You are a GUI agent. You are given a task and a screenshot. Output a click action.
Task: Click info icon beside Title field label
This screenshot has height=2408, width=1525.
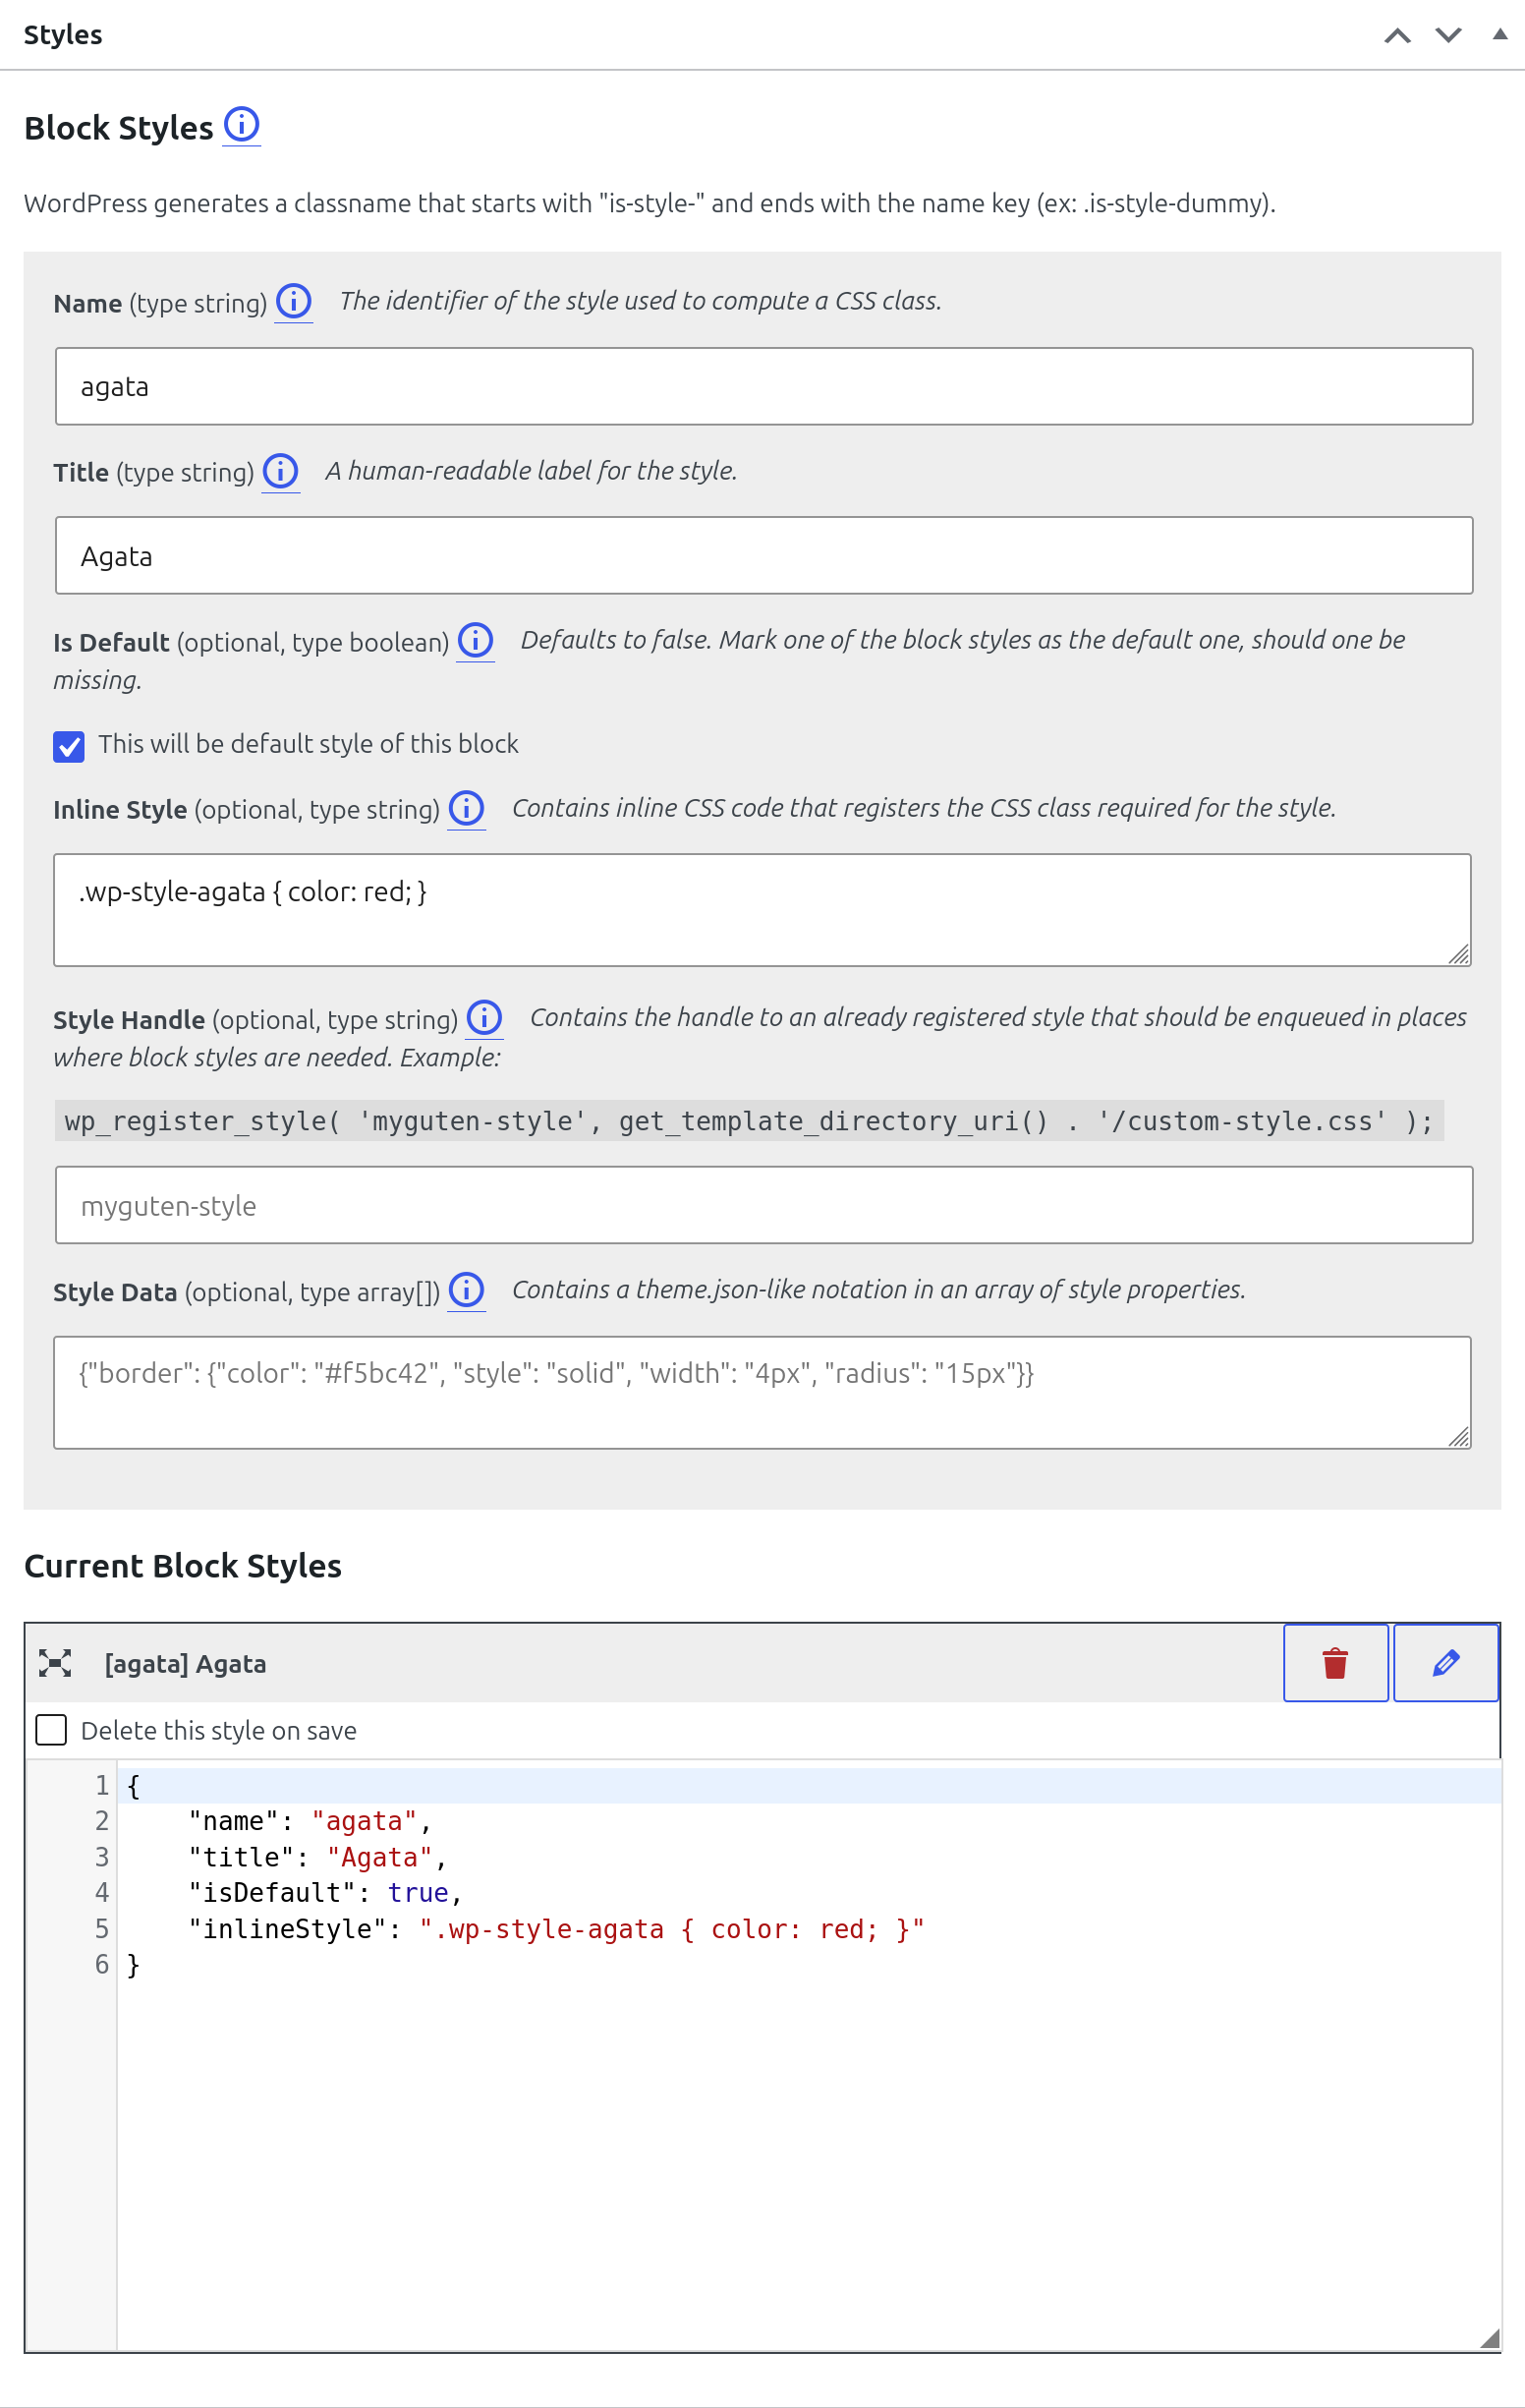pos(281,471)
